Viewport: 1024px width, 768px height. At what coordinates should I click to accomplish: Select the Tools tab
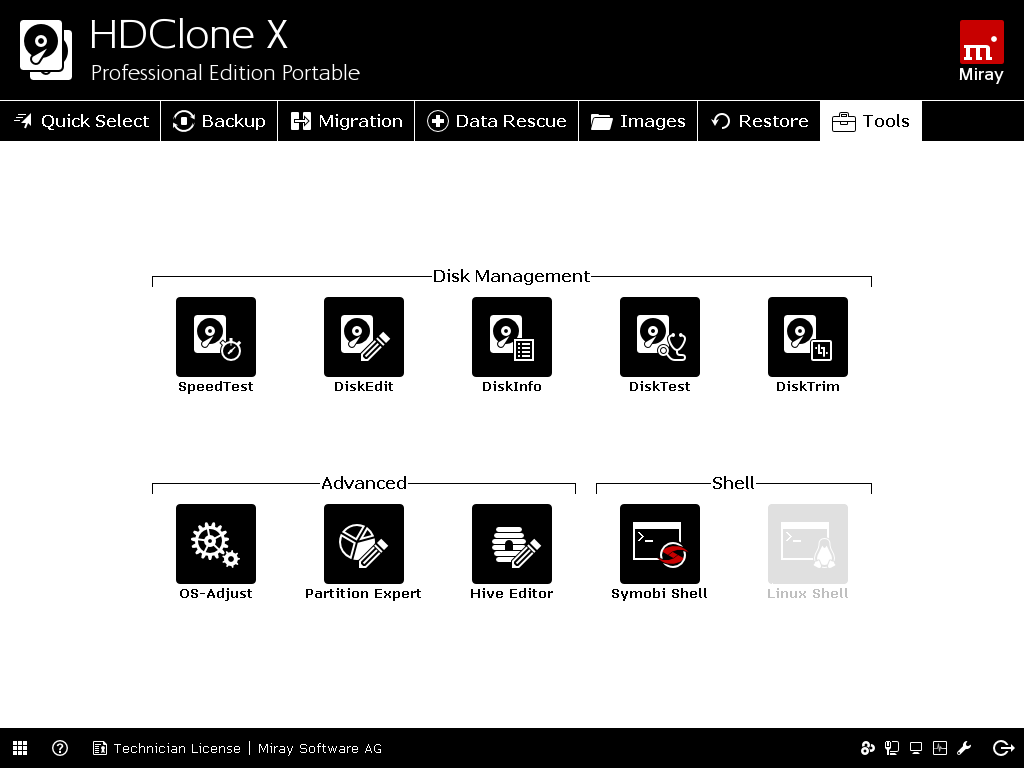pos(871,121)
